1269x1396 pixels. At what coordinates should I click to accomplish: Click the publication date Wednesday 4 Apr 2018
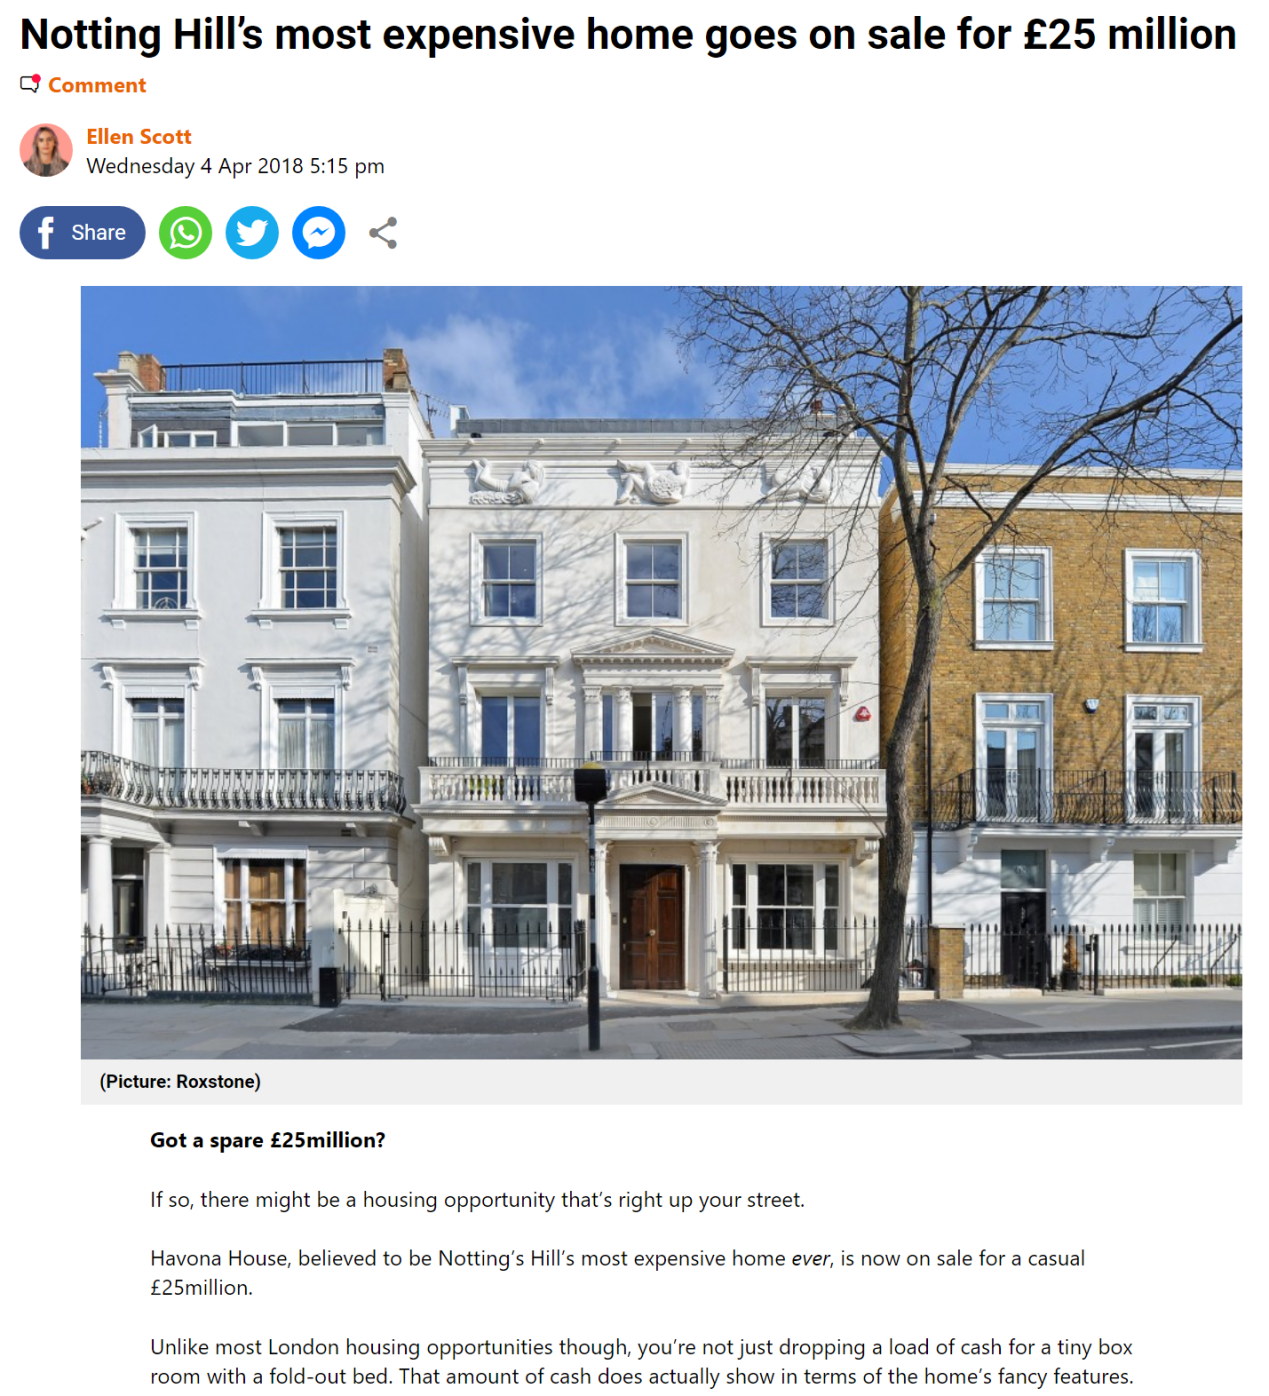(x=235, y=166)
